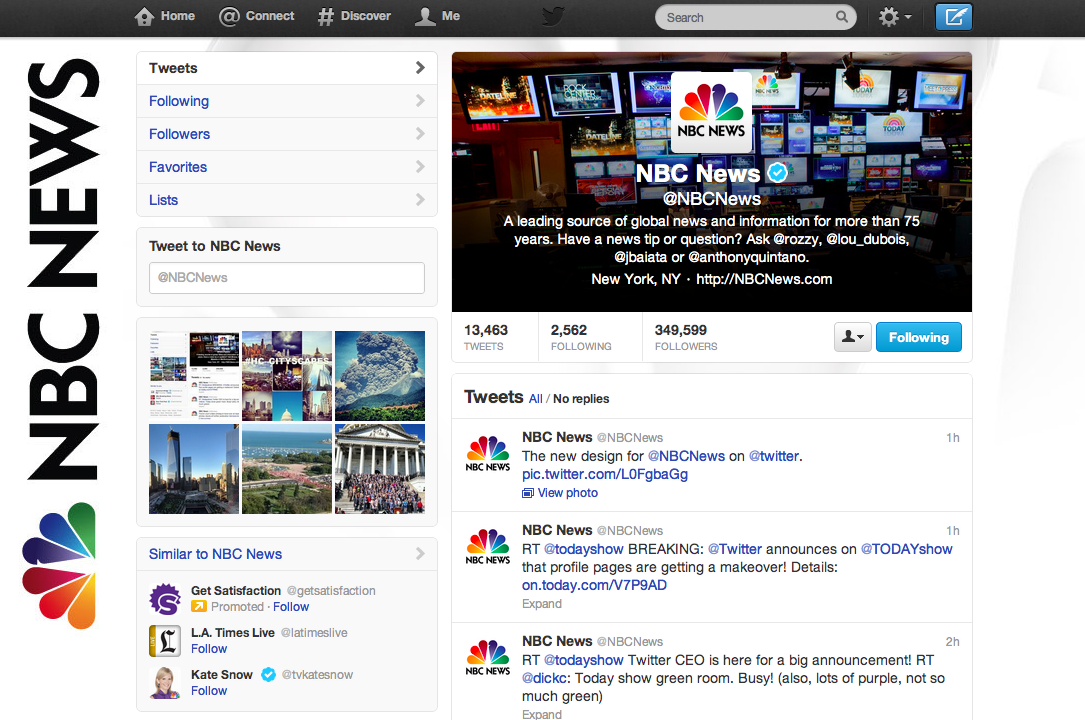The width and height of the screenshot is (1085, 720).
Task: Open the pic.twitter.com/L0FgbaGg link
Action: click(x=605, y=474)
